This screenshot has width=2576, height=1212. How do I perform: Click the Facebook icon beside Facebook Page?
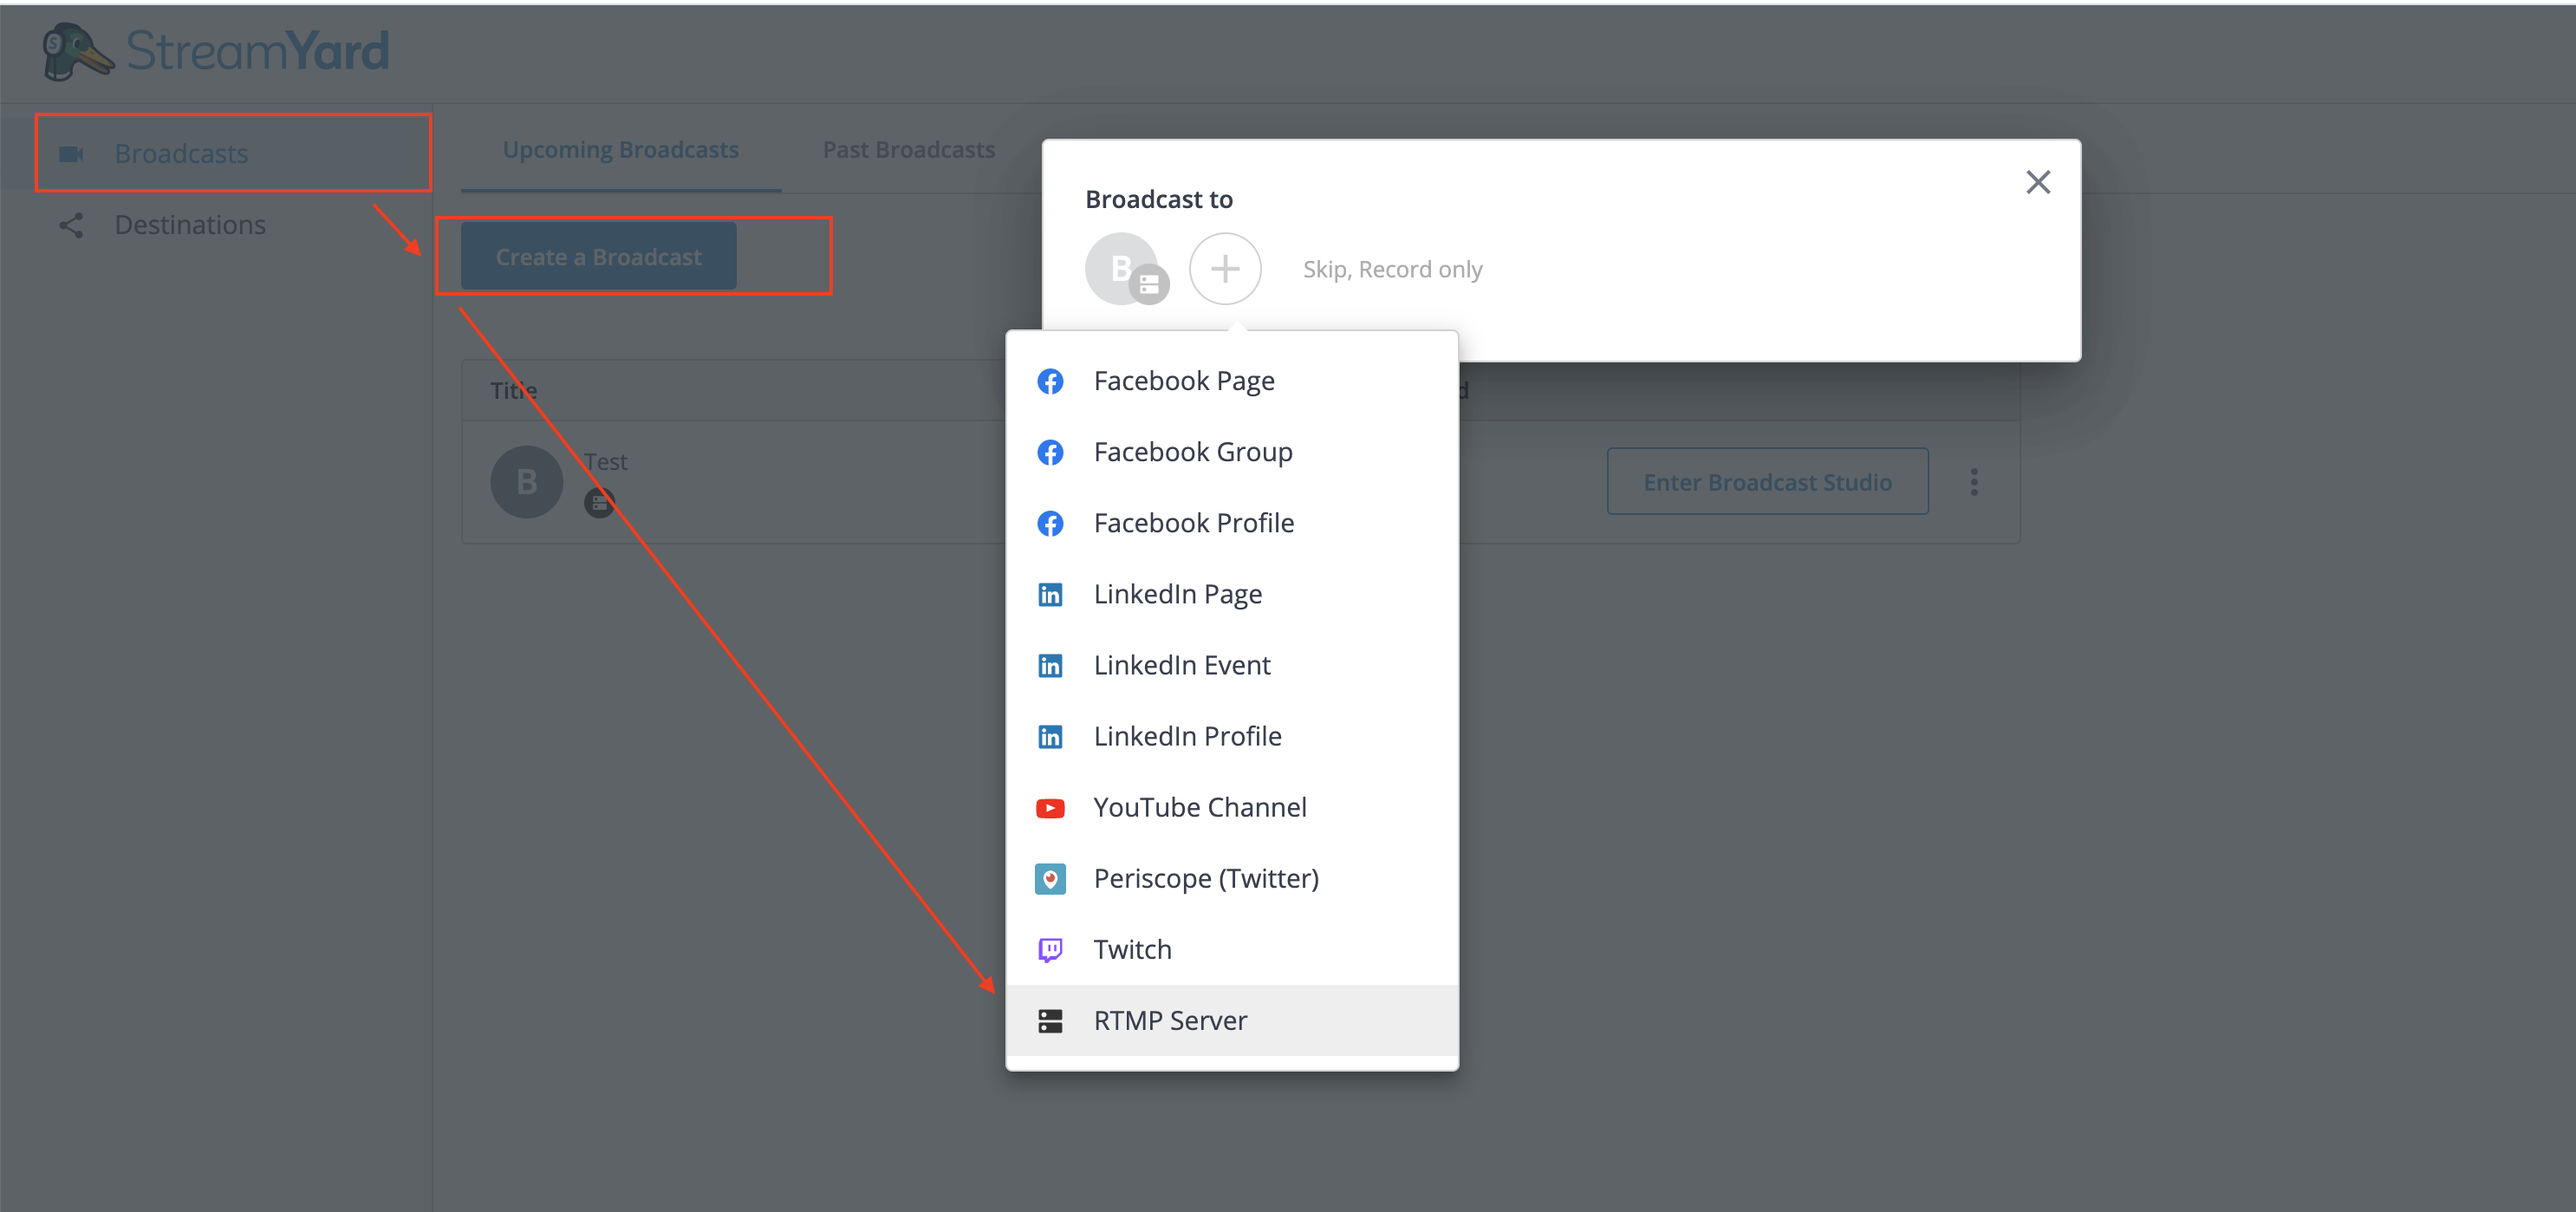coord(1050,381)
